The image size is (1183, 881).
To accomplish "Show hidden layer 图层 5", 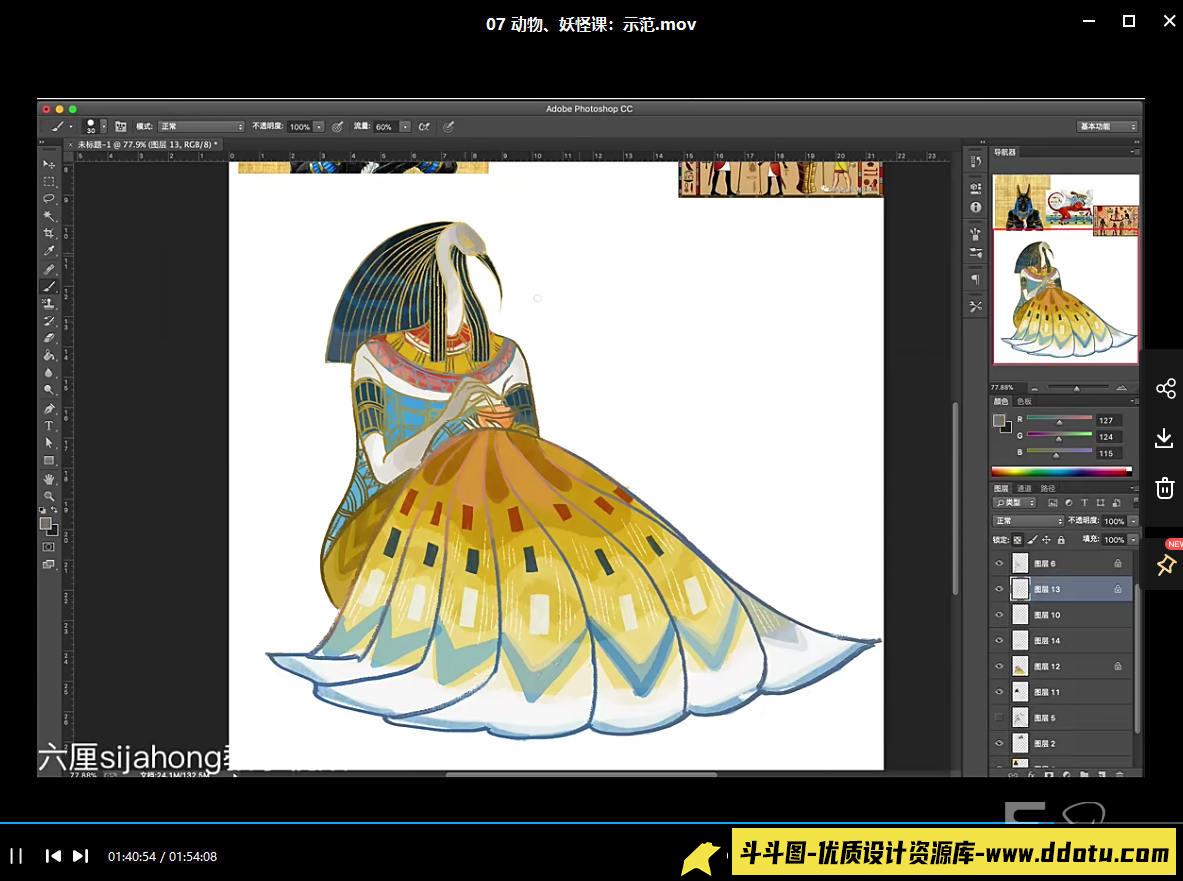I will tap(999, 717).
